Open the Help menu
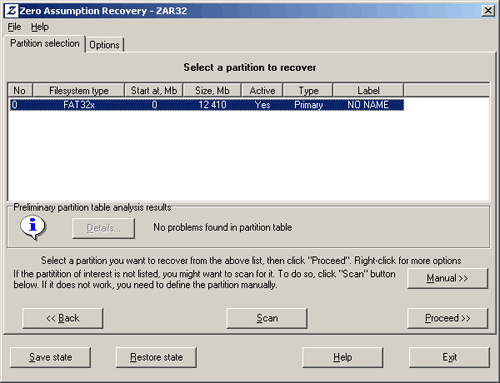 [x=40, y=27]
